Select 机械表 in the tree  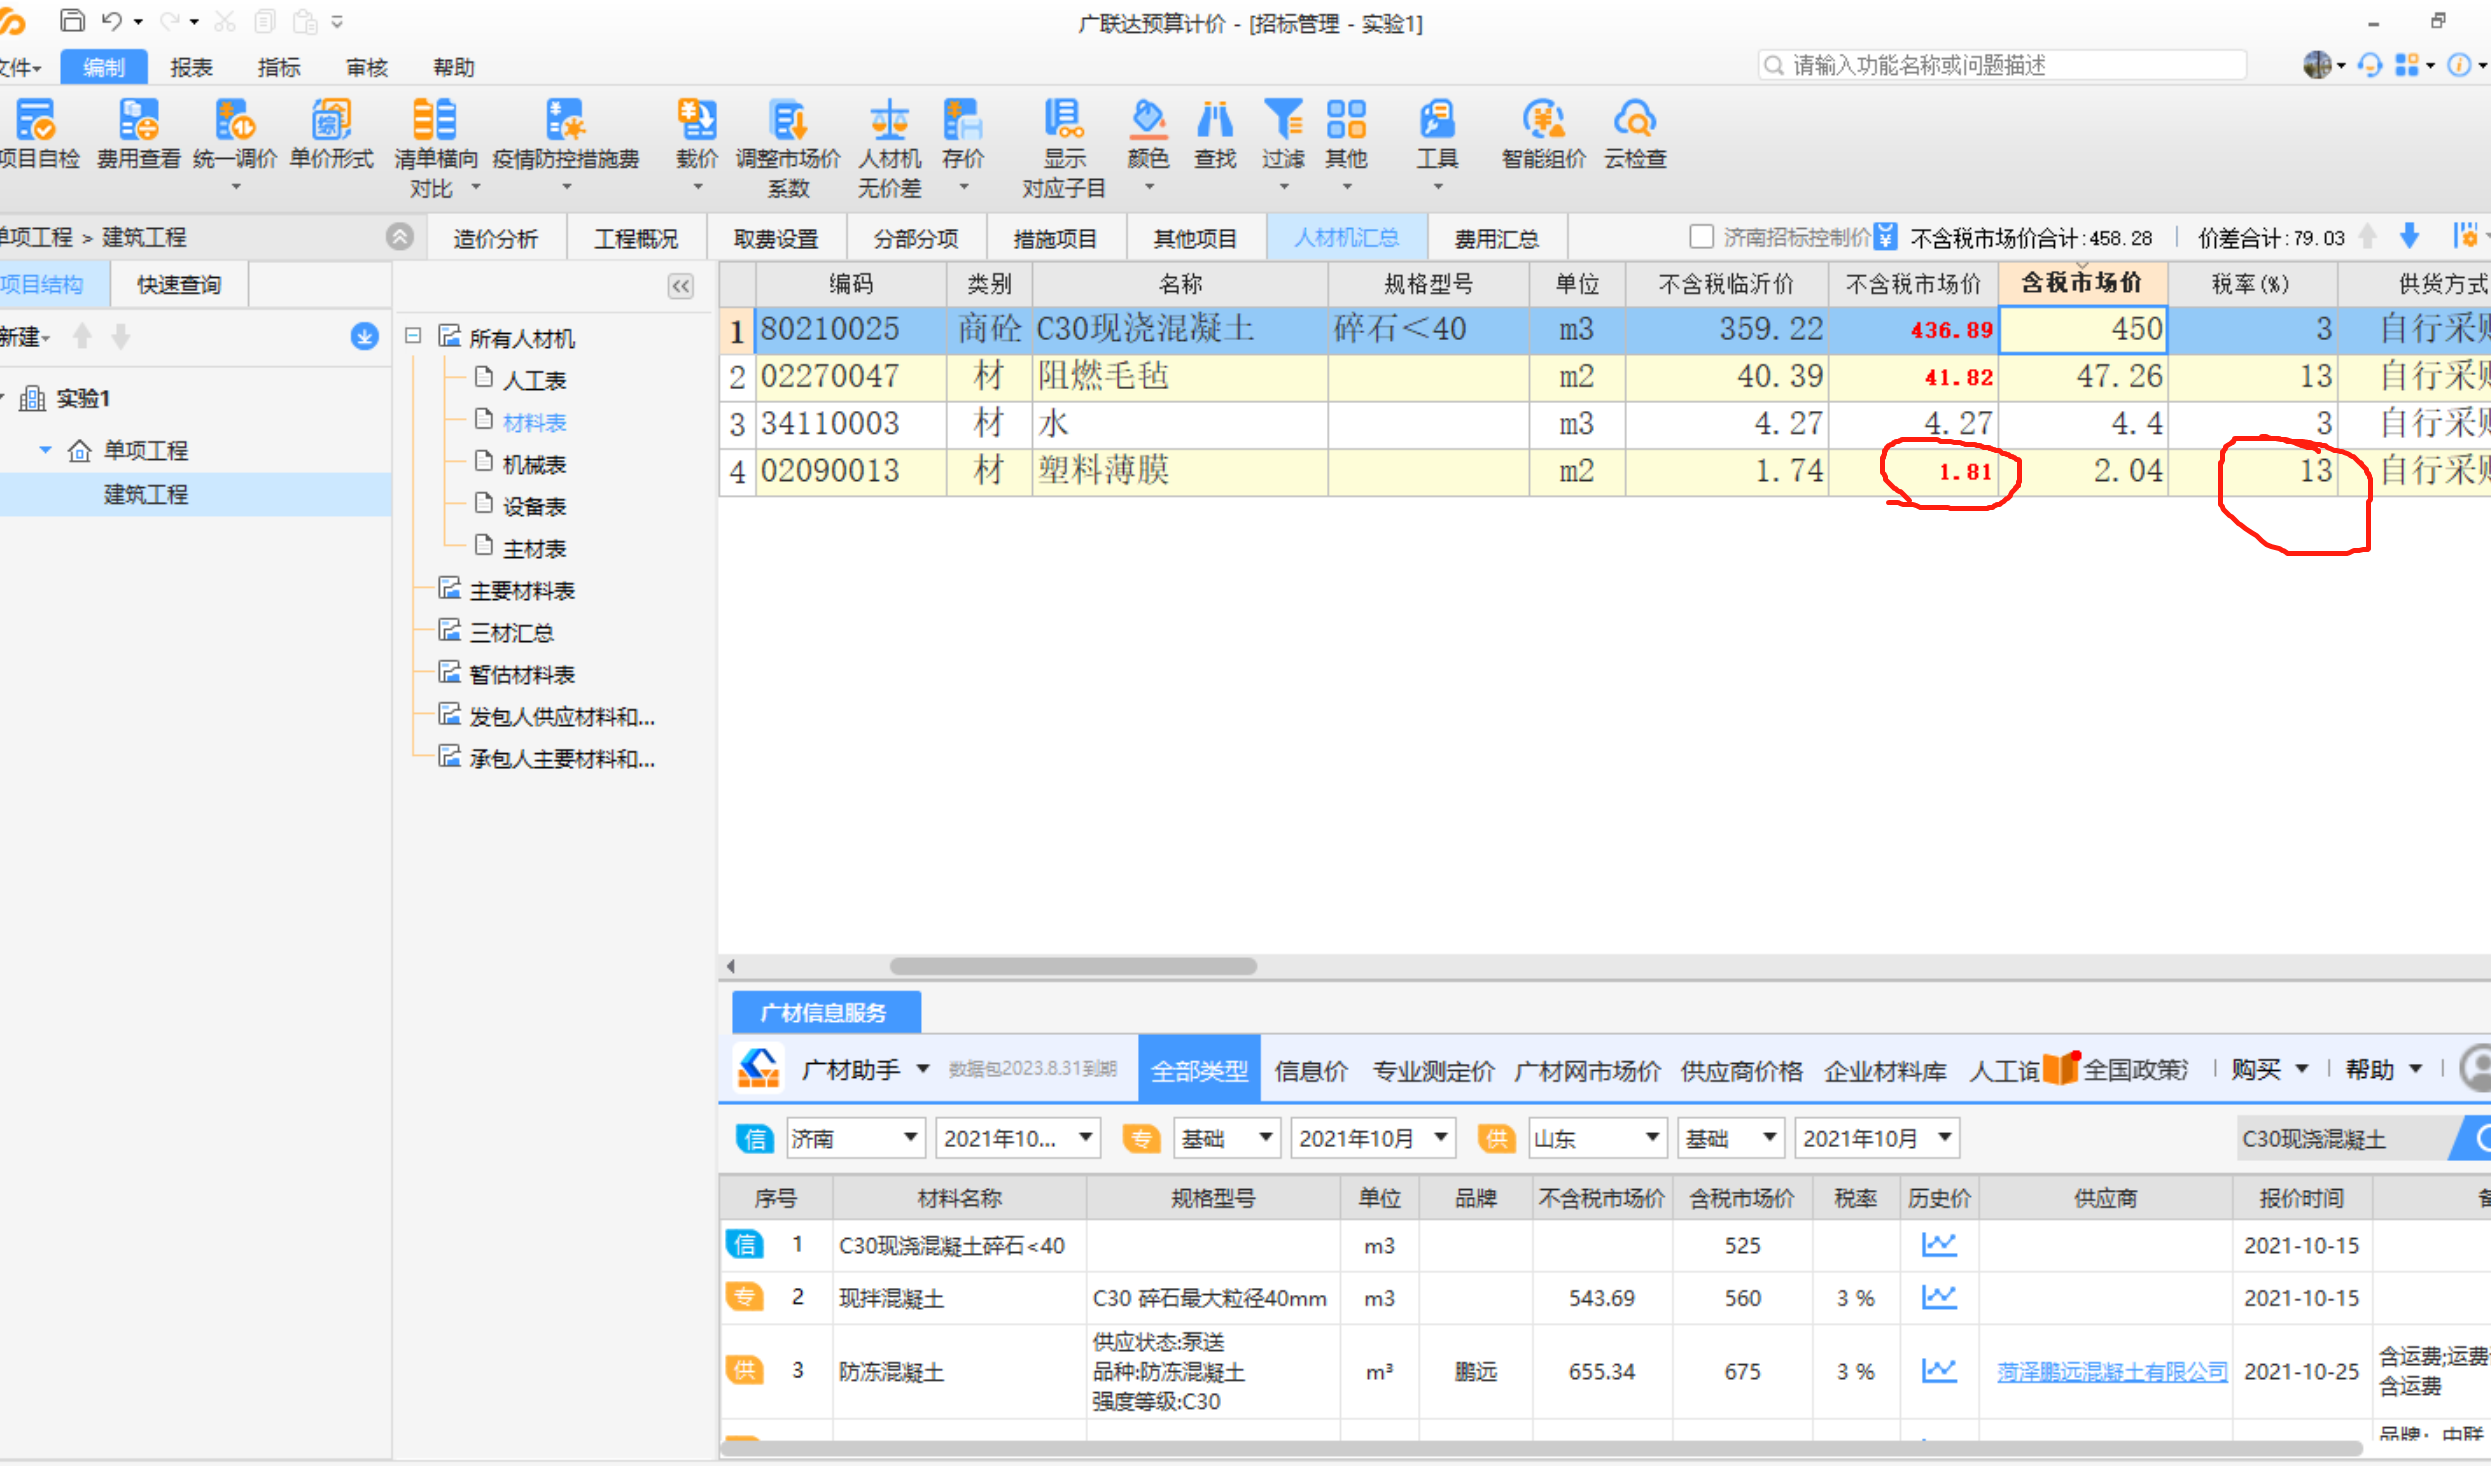click(x=534, y=464)
